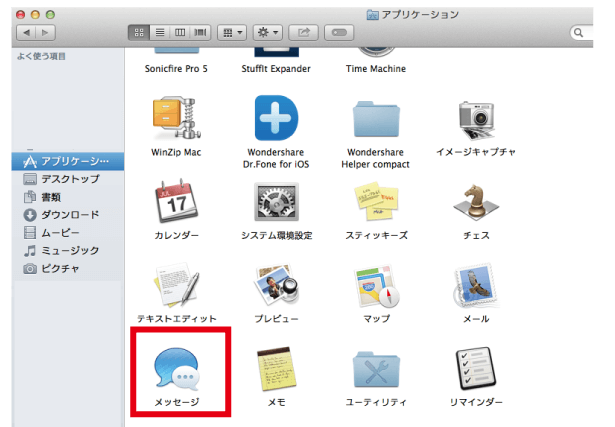The width and height of the screenshot is (615, 427).
Task: Select アプリケーション in the sidebar
Action: click(68, 161)
